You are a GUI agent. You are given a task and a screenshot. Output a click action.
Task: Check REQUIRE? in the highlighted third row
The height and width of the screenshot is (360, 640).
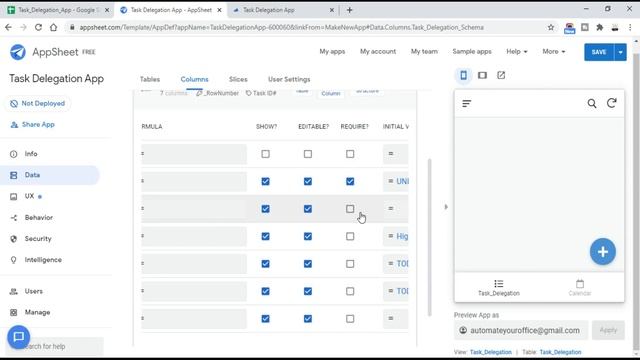(x=350, y=209)
